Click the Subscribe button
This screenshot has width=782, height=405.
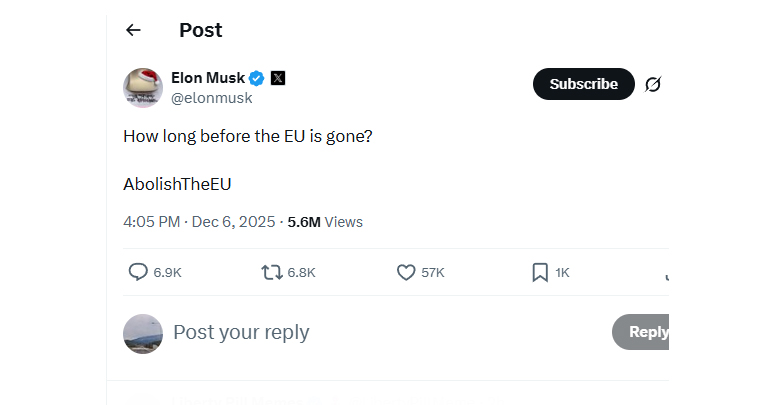[583, 84]
